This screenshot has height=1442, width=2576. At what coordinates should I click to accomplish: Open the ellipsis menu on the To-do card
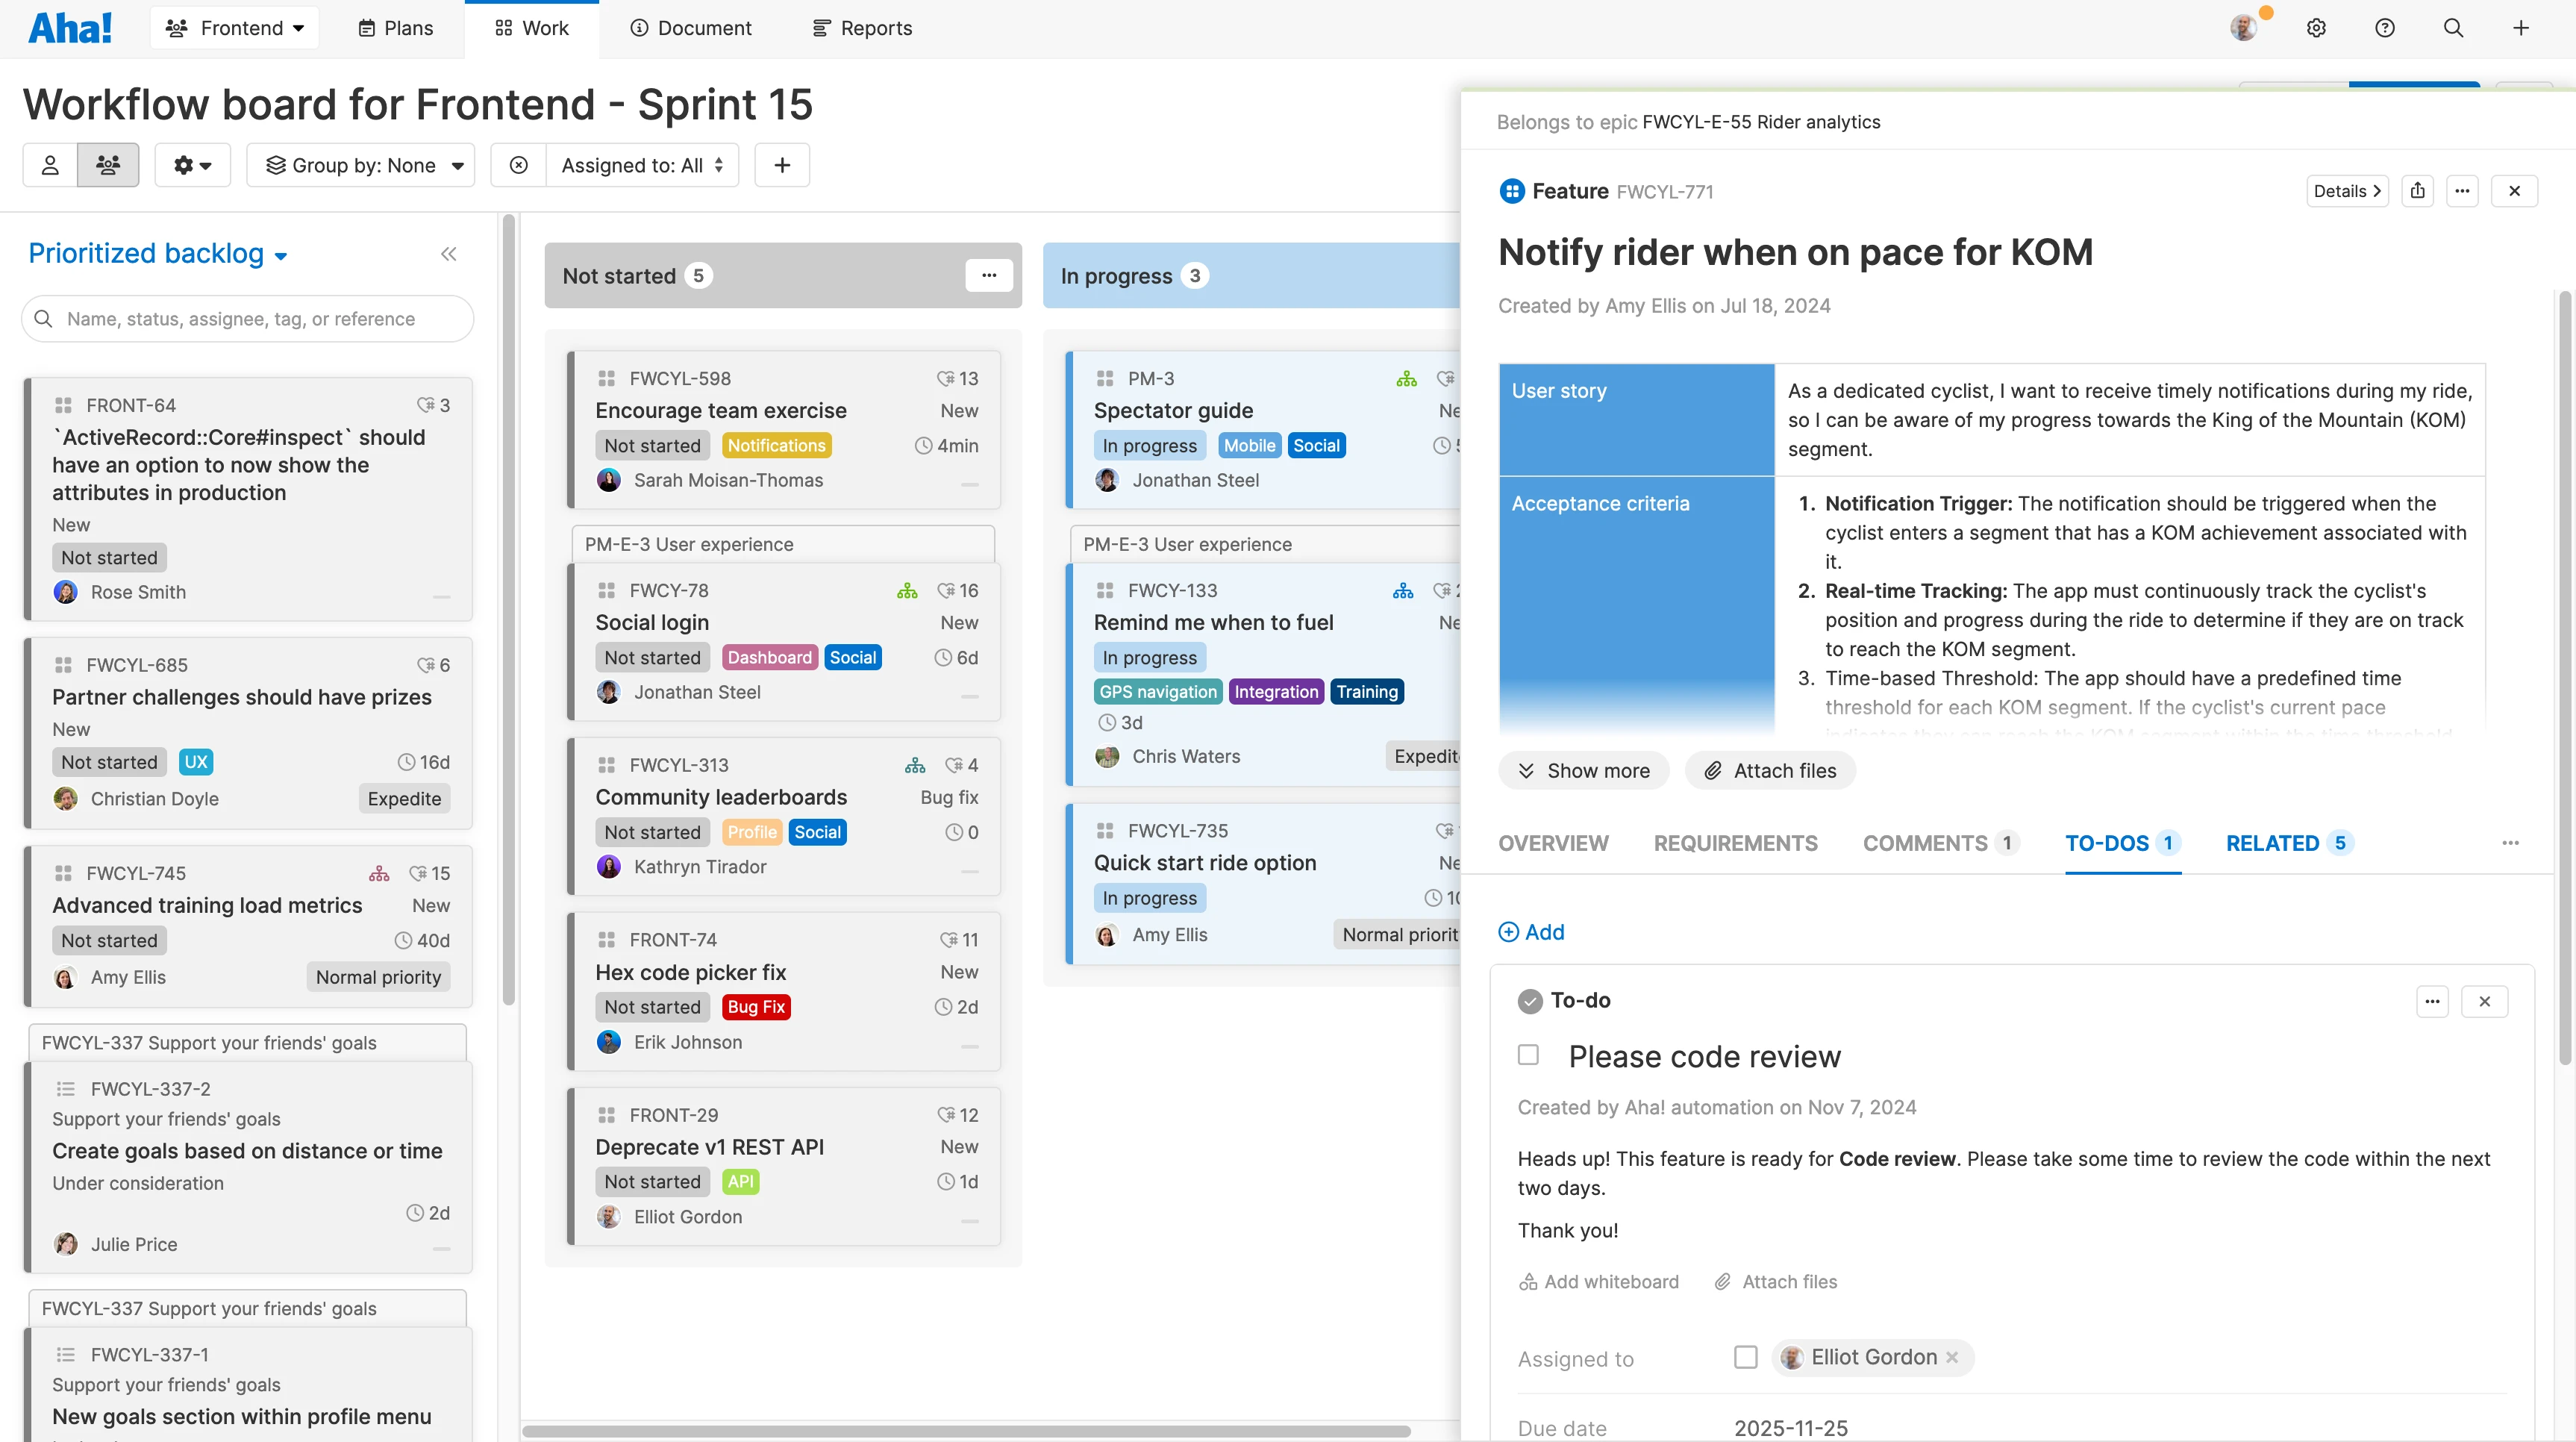pyautogui.click(x=2433, y=1000)
